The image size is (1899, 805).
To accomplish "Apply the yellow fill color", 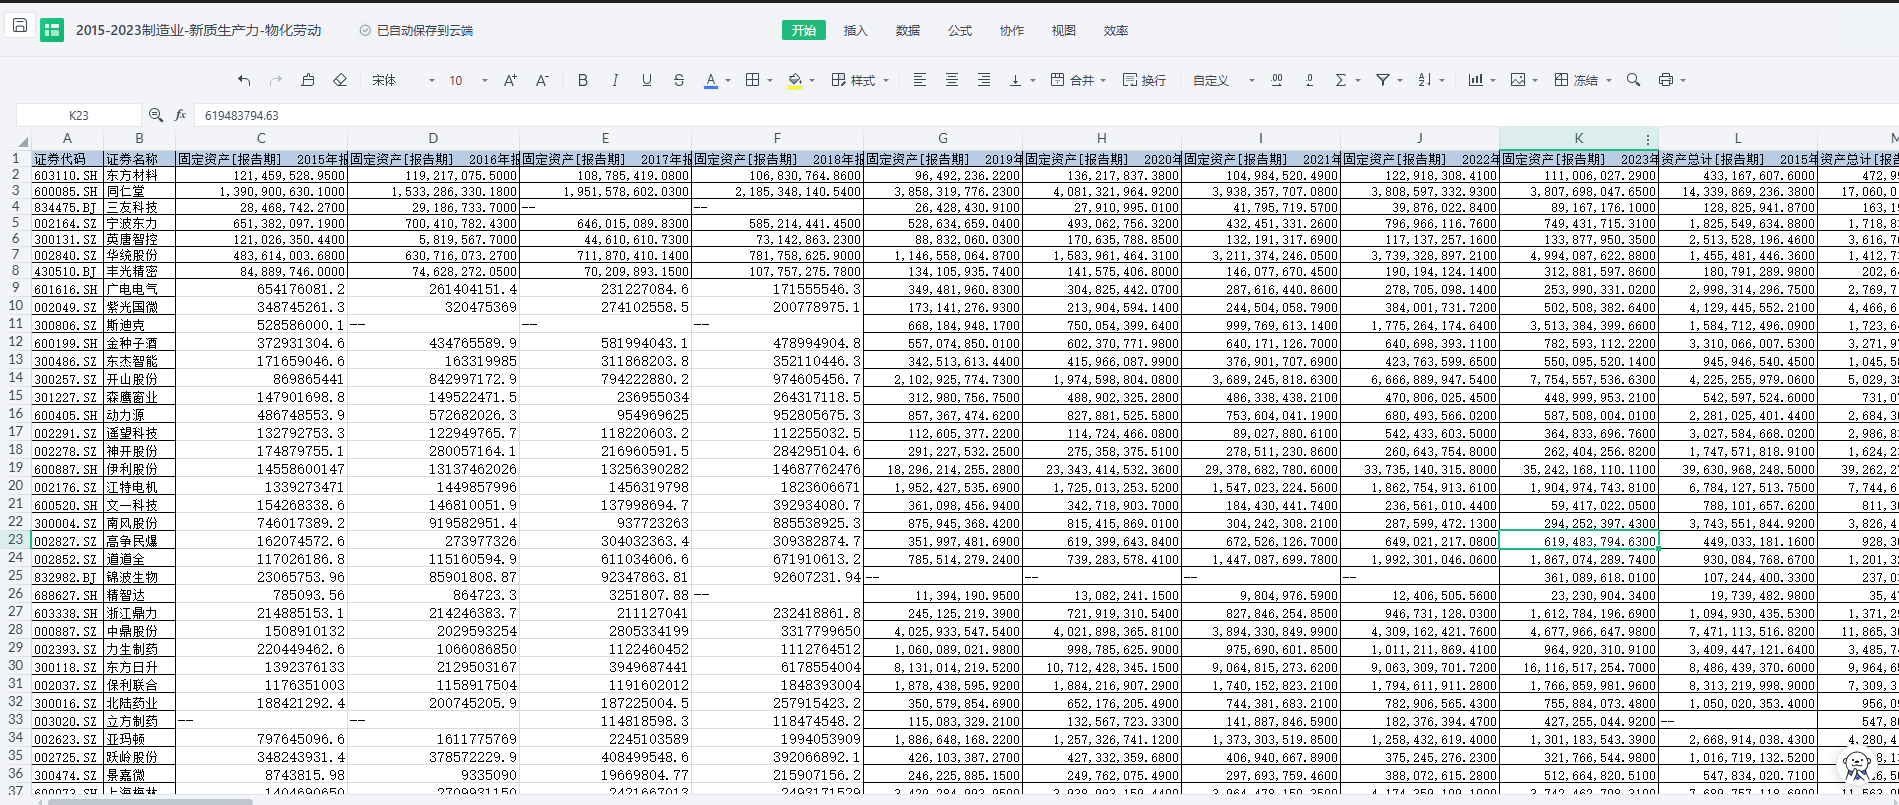I will pos(795,80).
